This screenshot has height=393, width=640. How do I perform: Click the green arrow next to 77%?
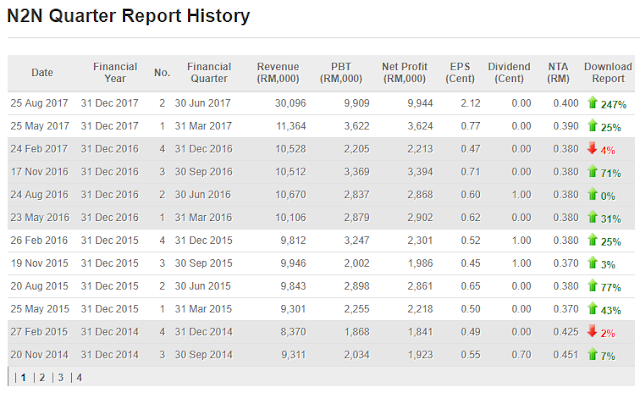[592, 285]
